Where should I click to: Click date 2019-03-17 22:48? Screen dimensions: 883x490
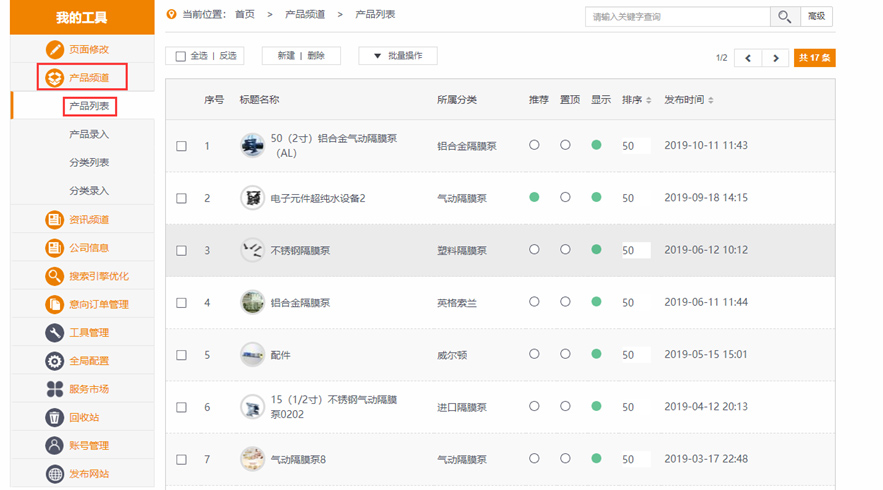click(x=706, y=459)
